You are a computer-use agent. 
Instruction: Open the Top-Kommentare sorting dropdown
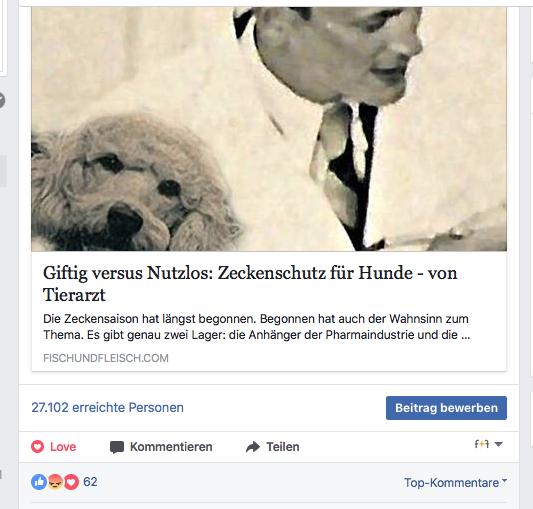click(x=455, y=482)
